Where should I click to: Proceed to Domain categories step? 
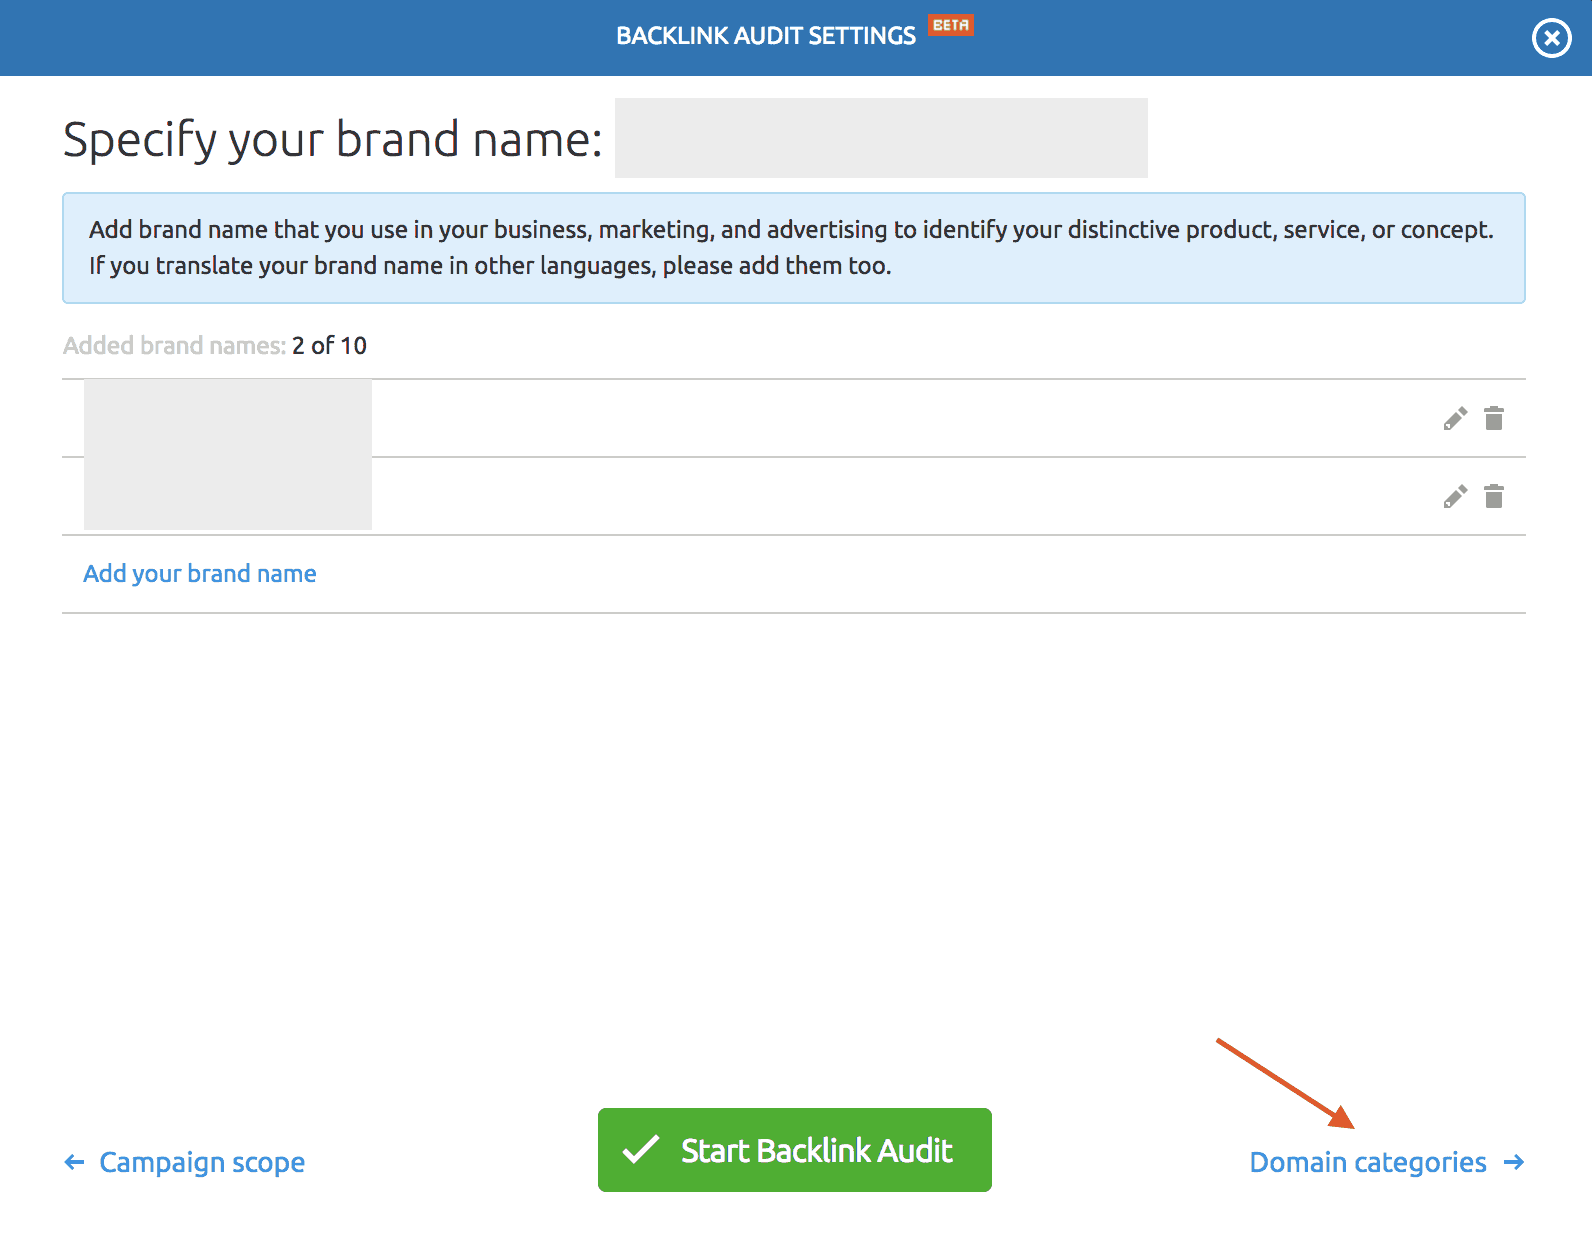1367,1162
